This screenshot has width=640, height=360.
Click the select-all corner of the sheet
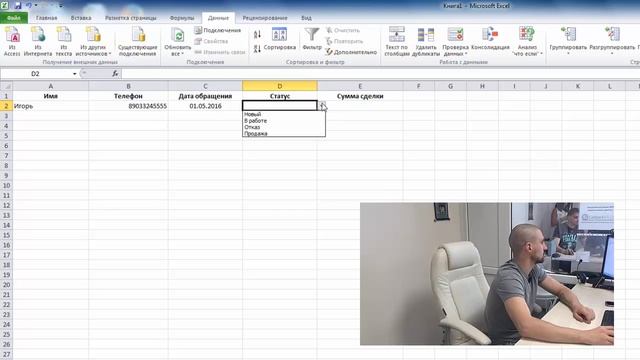6,86
